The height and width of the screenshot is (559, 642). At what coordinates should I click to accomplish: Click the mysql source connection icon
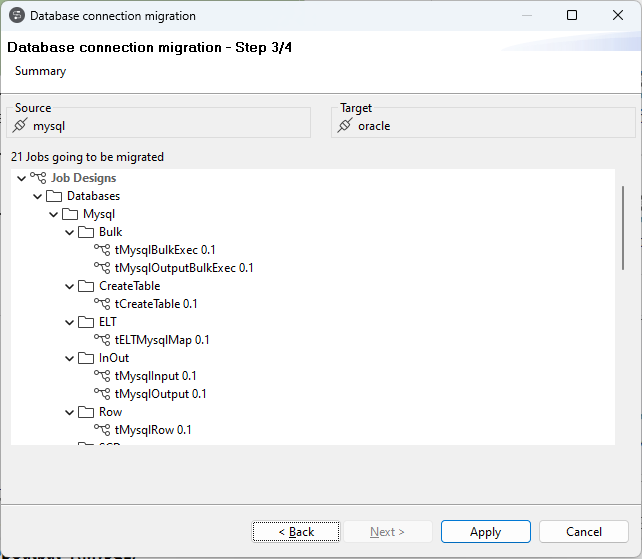coord(20,126)
